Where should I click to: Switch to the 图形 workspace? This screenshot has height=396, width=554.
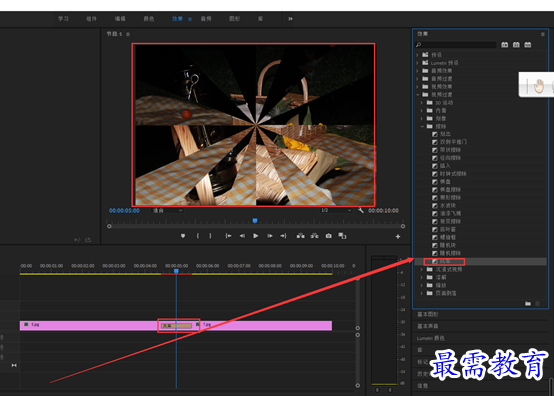pos(235,19)
